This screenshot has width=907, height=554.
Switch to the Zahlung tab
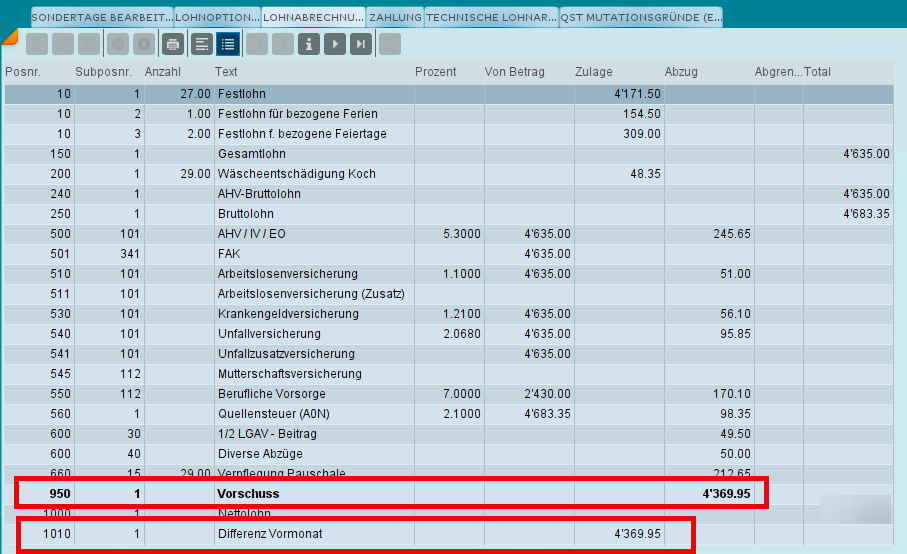click(x=395, y=17)
